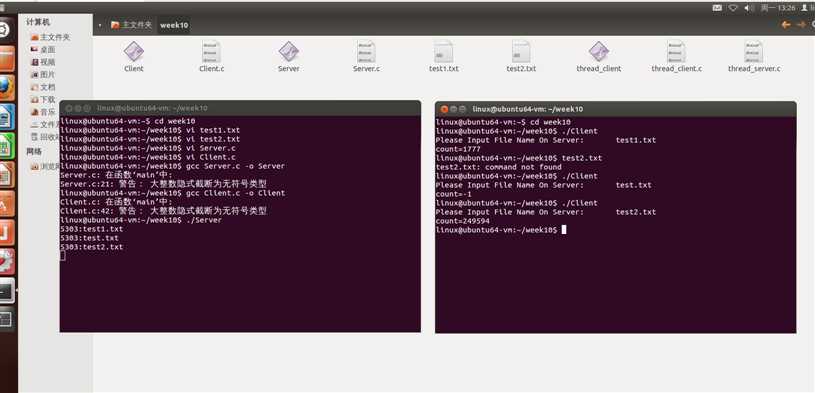815x393 pixels.
Task: Click 'count=-1' in the right terminal
Action: tap(454, 194)
